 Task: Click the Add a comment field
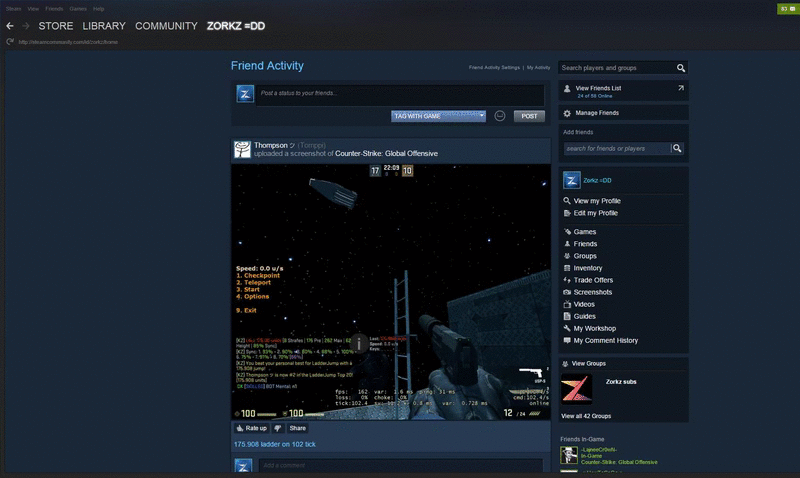point(401,465)
